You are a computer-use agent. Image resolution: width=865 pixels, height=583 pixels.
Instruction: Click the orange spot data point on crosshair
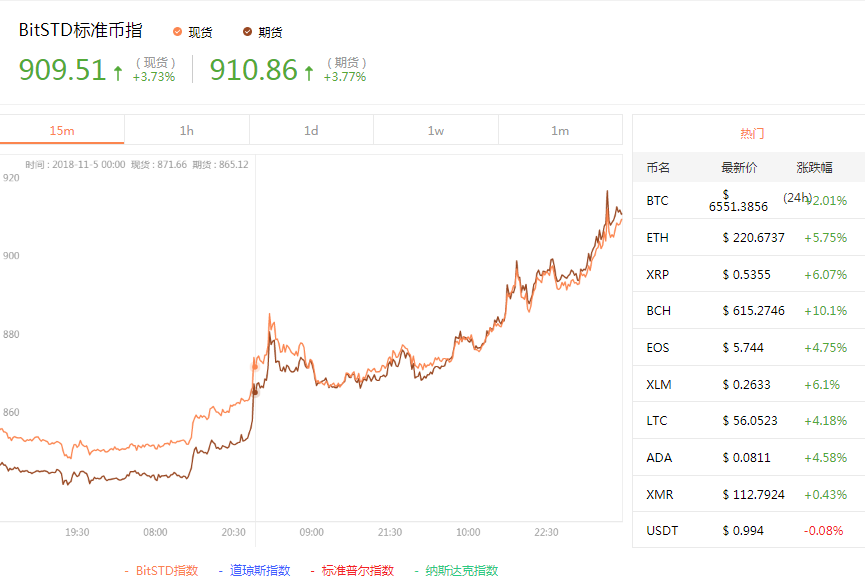click(255, 366)
